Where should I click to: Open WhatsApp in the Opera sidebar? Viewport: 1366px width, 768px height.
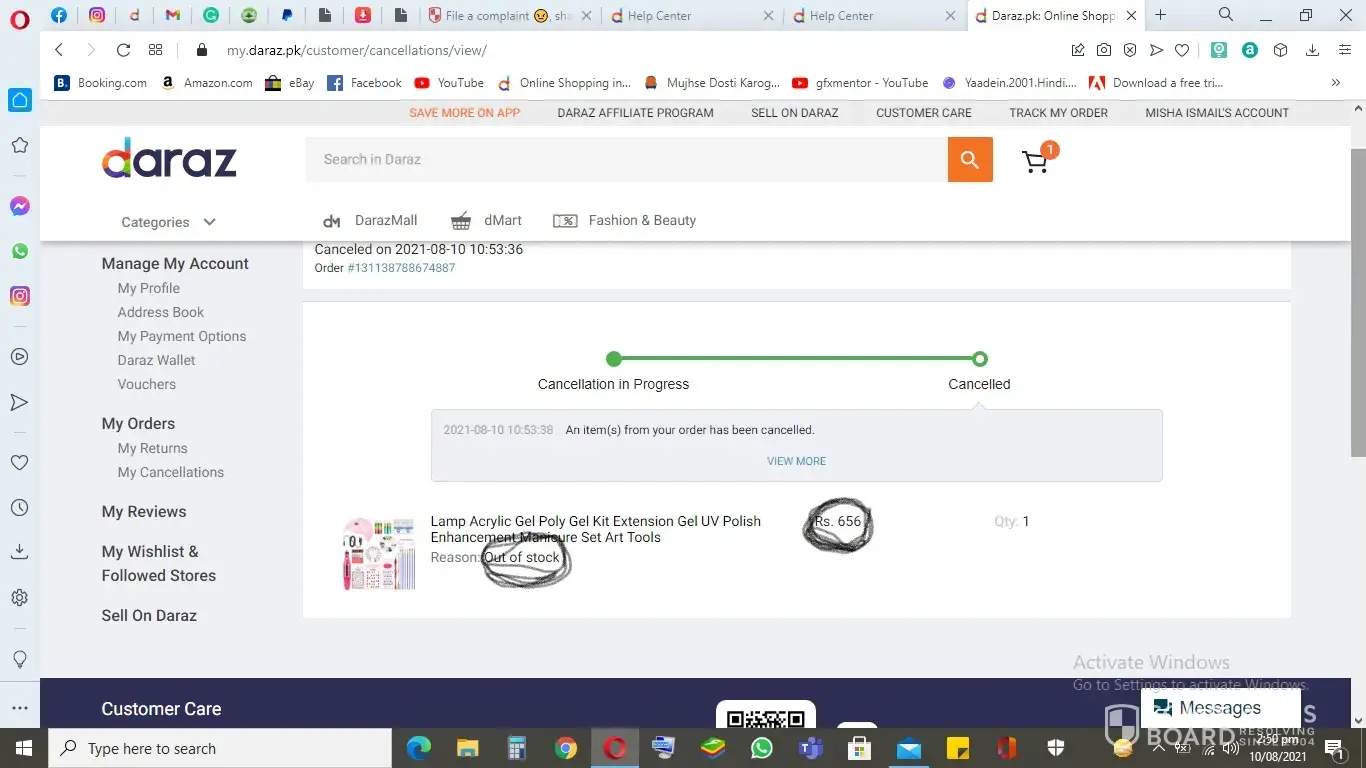(19, 251)
